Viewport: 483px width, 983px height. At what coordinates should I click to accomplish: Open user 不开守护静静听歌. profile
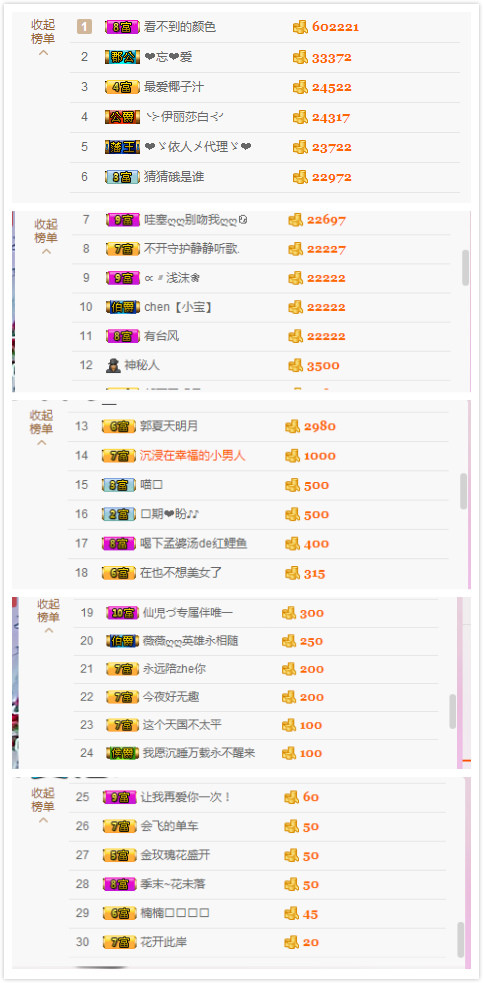(192, 249)
